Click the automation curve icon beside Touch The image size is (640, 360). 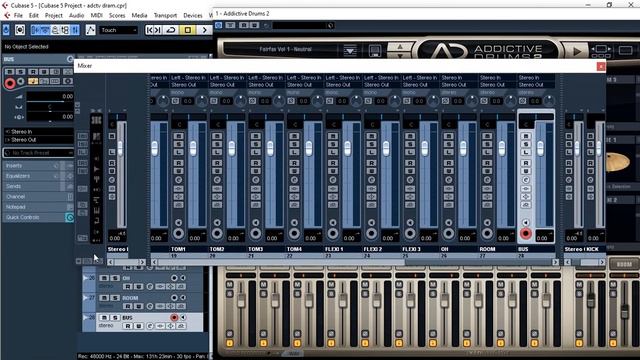click(x=90, y=30)
